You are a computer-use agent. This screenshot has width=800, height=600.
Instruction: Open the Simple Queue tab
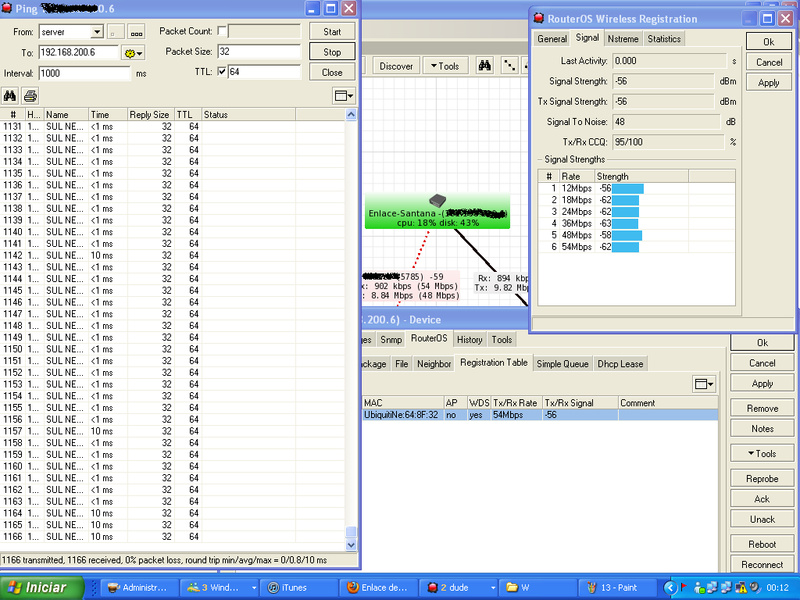coord(563,364)
